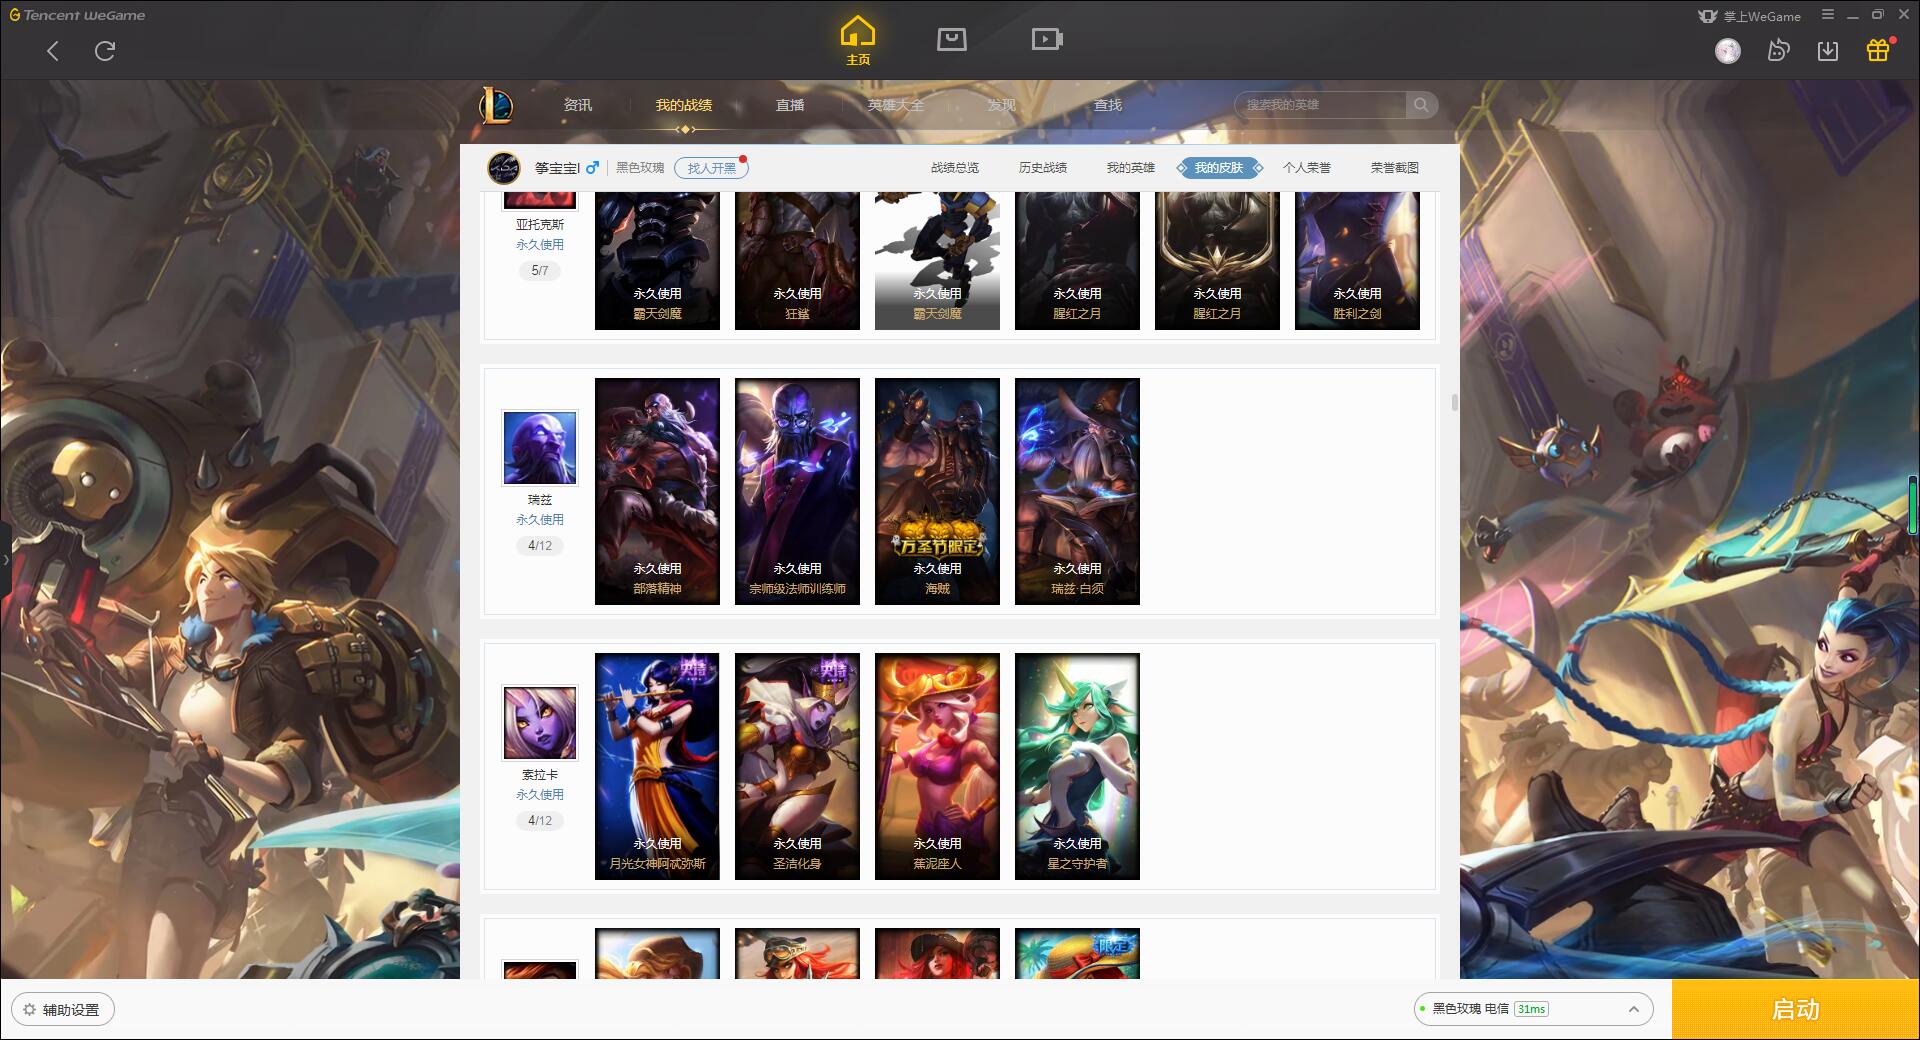Open the video camera icon
Viewport: 1920px width, 1040px height.
[1047, 40]
